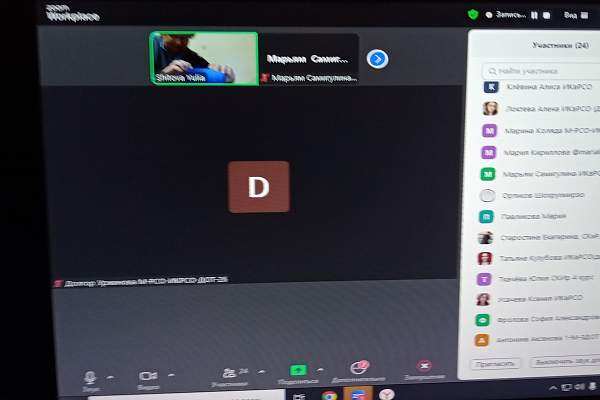600x400 pixels.
Task: Click the purple M avatar of Марина Колида
Action: tap(489, 131)
